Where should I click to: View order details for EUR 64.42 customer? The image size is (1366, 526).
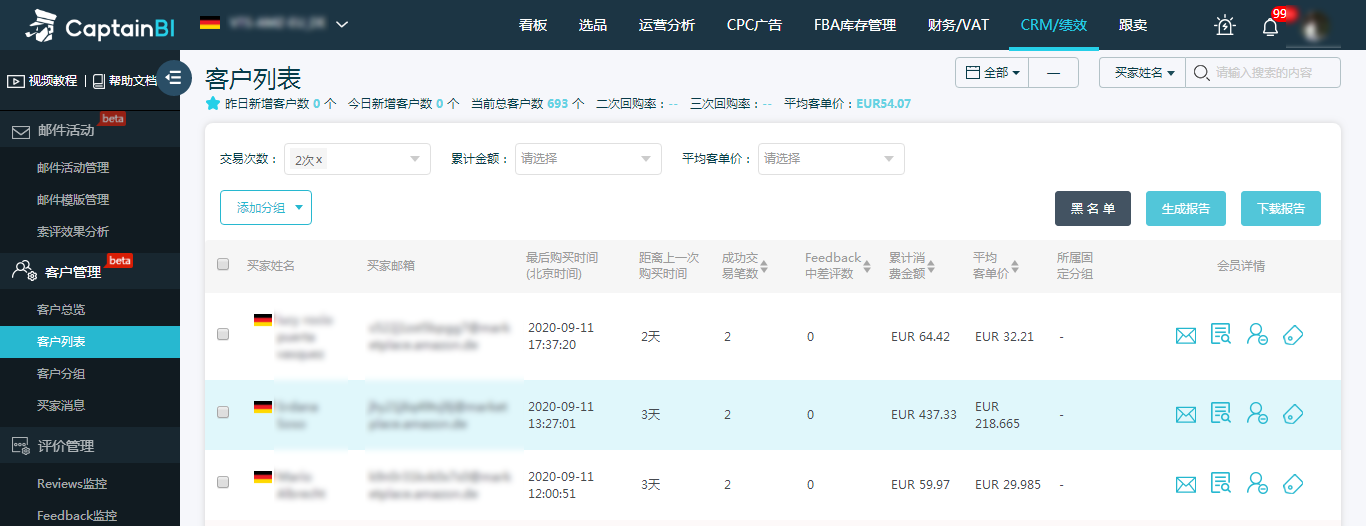click(x=1221, y=335)
